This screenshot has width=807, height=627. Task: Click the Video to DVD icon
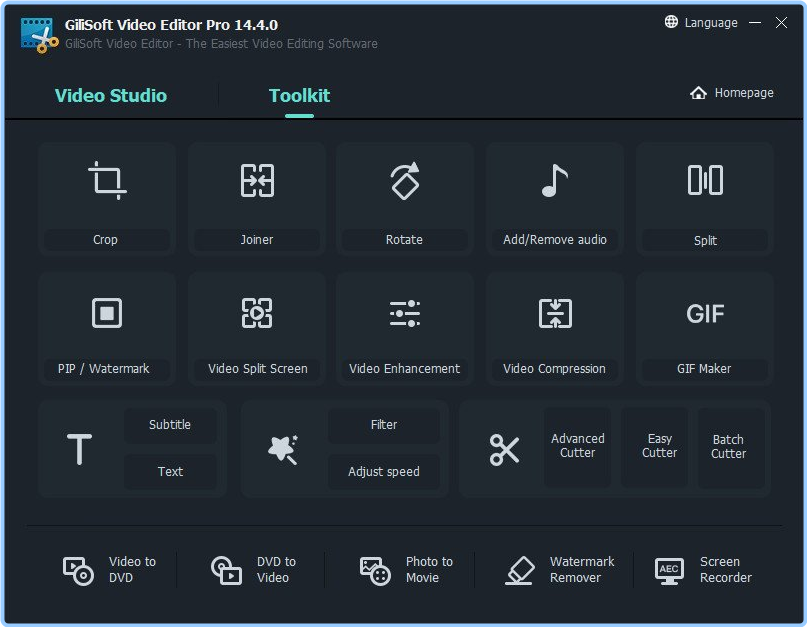pyautogui.click(x=78, y=570)
